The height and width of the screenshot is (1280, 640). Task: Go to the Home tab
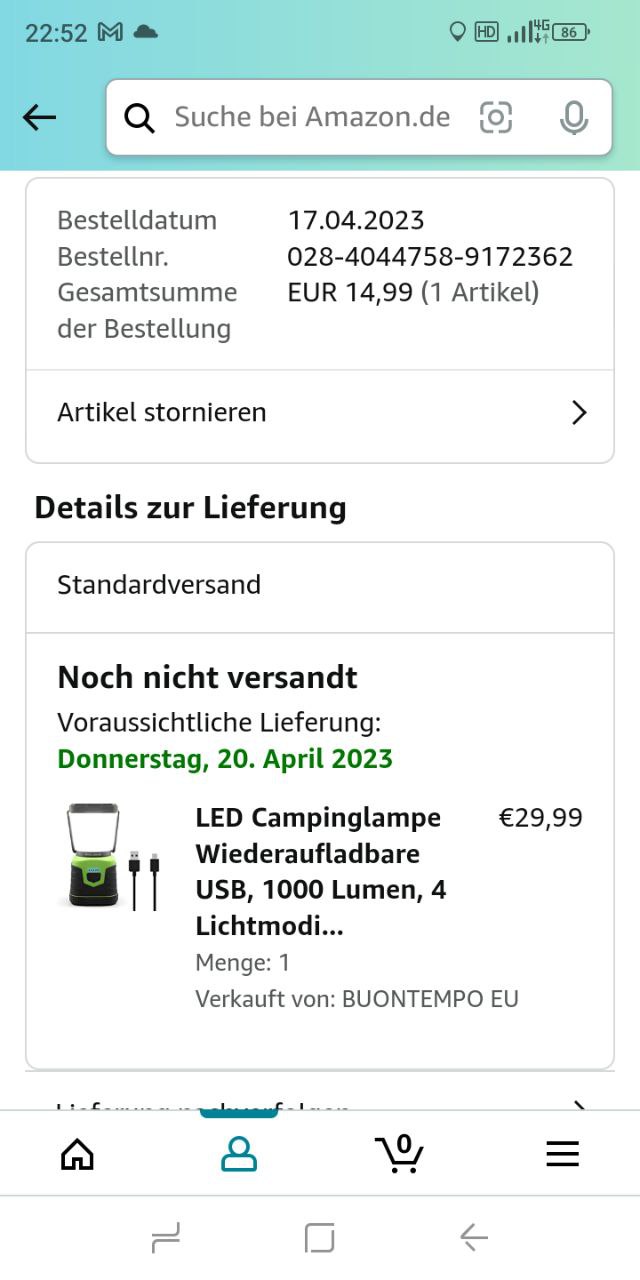click(x=77, y=1154)
